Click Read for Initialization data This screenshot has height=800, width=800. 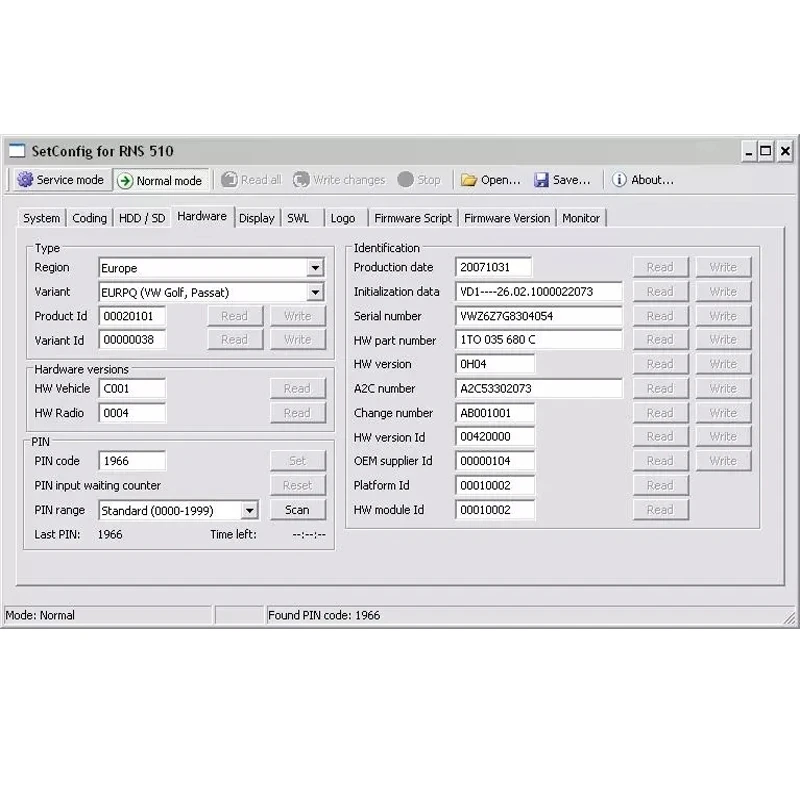[x=660, y=292]
